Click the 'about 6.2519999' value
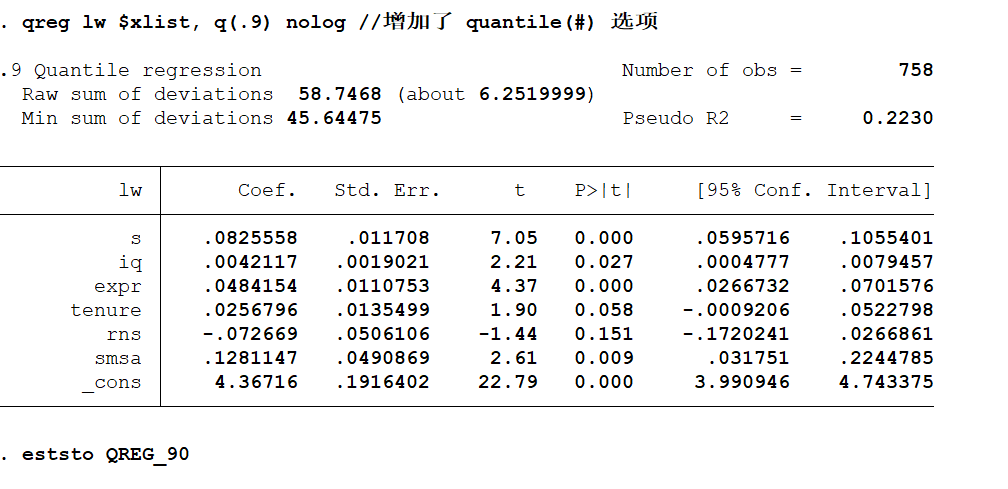Viewport: 1008px width, 489px height. click(x=496, y=94)
